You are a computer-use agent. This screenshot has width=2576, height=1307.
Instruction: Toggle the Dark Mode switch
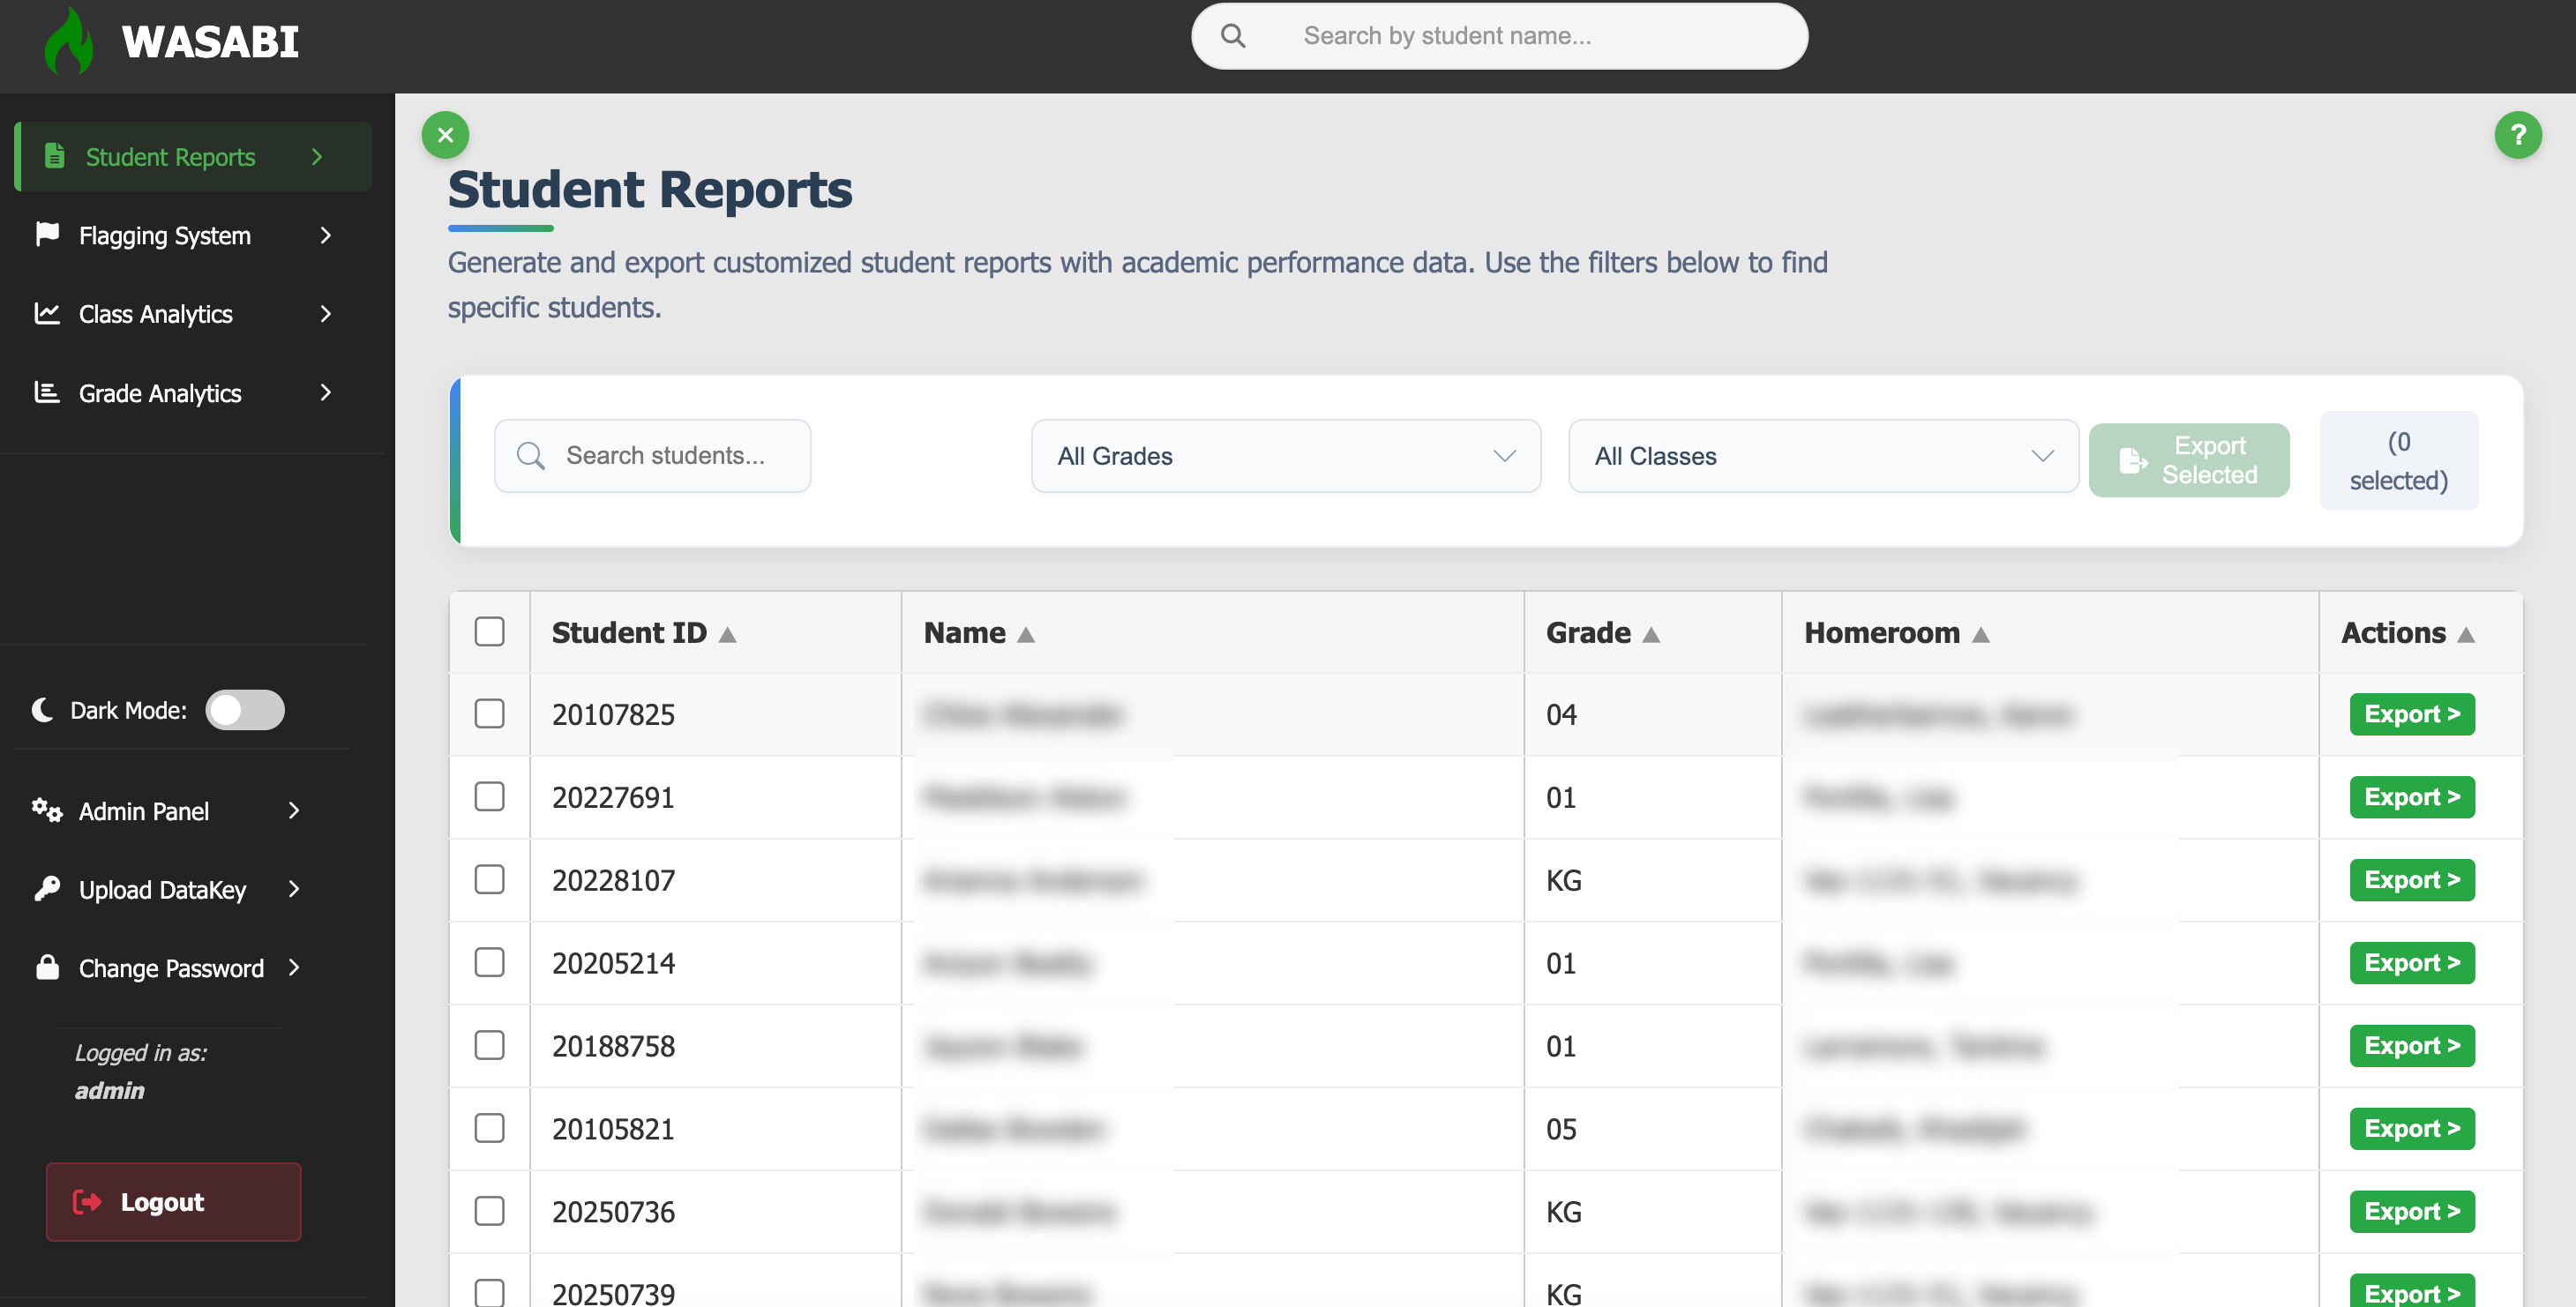tap(245, 710)
